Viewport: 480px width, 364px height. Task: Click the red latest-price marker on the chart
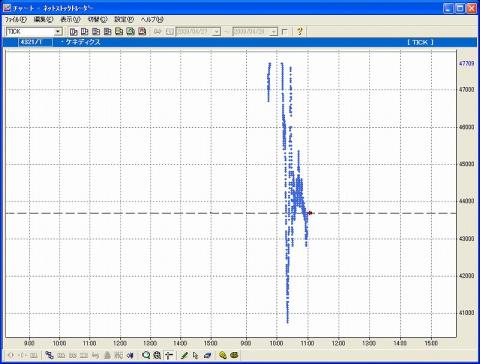(x=310, y=213)
